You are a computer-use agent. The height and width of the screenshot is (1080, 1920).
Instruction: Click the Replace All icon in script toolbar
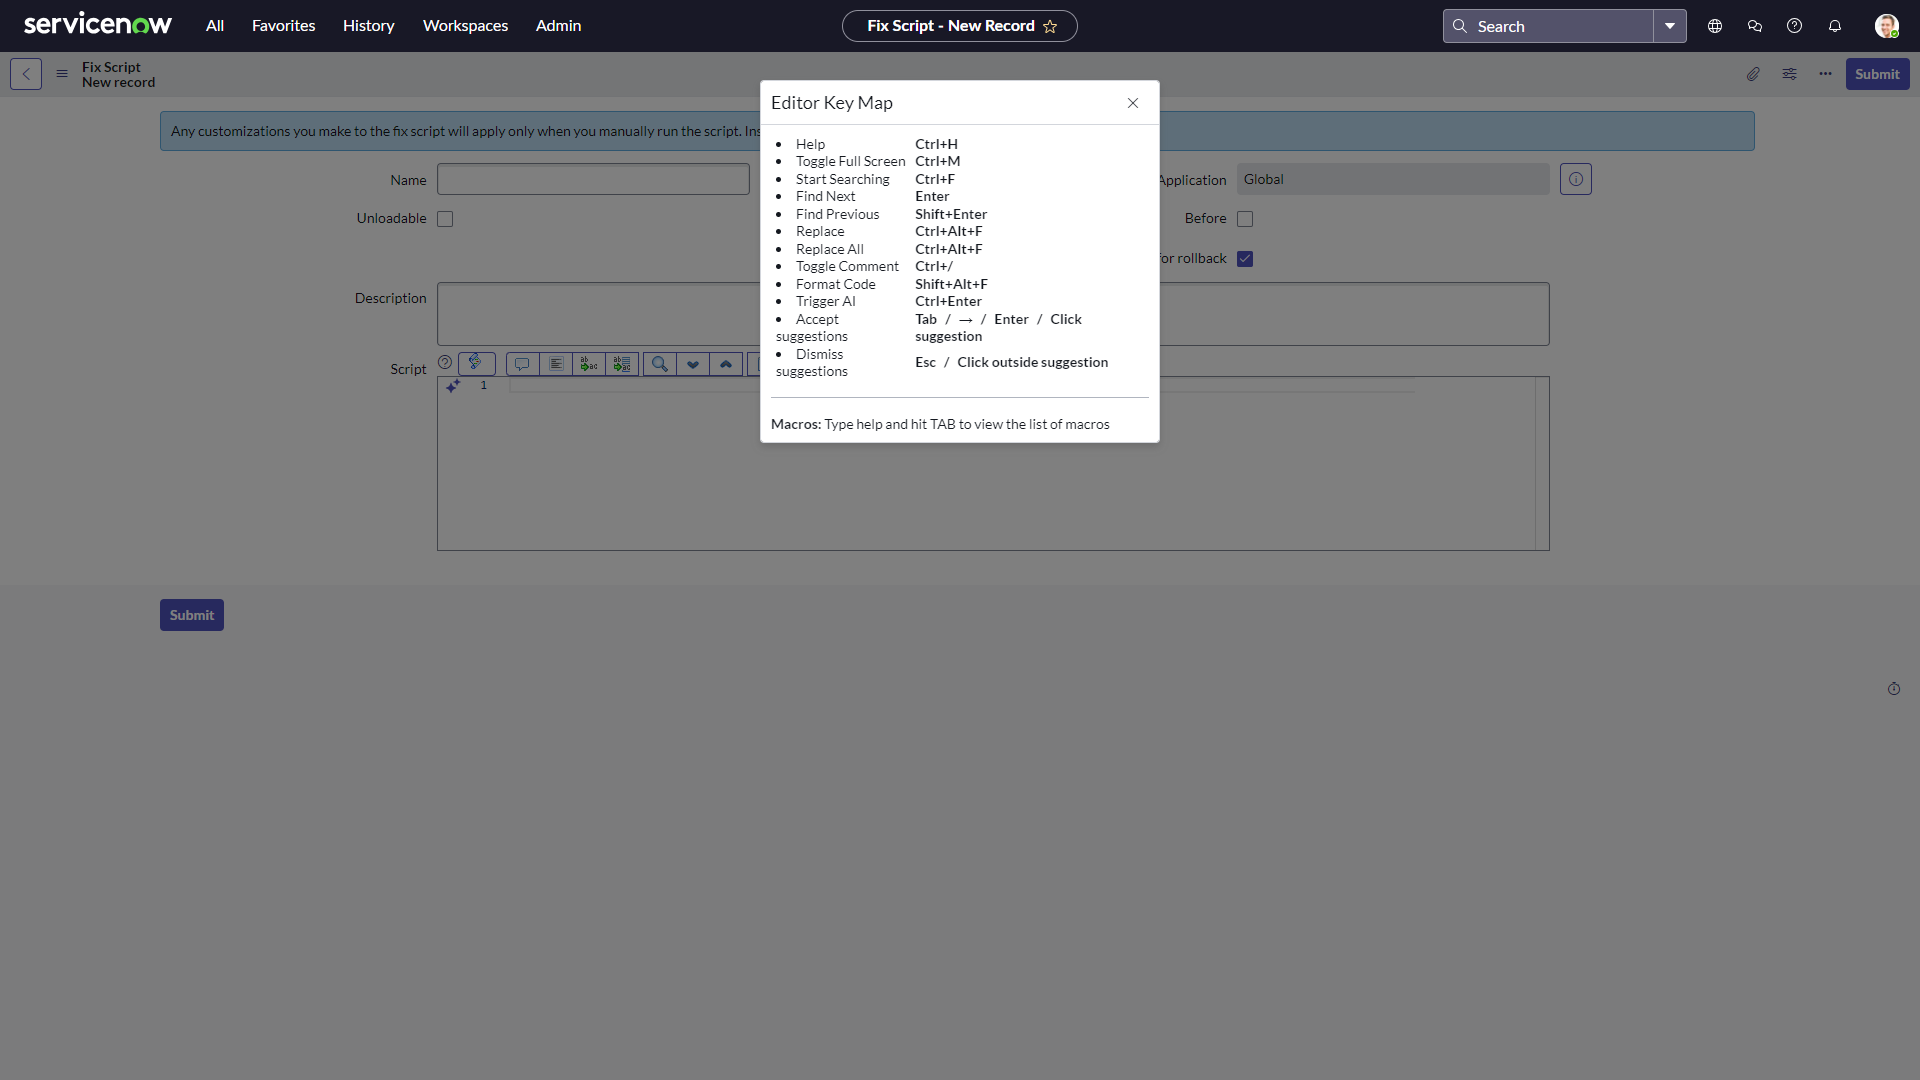point(622,364)
